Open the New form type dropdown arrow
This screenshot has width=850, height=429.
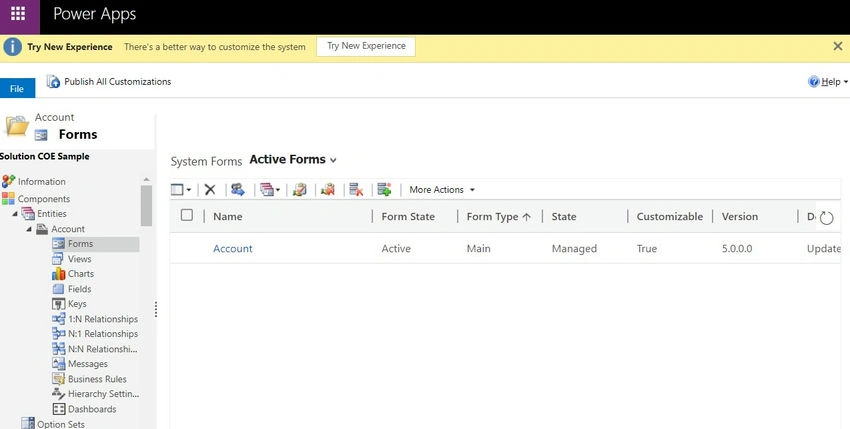[x=189, y=190]
